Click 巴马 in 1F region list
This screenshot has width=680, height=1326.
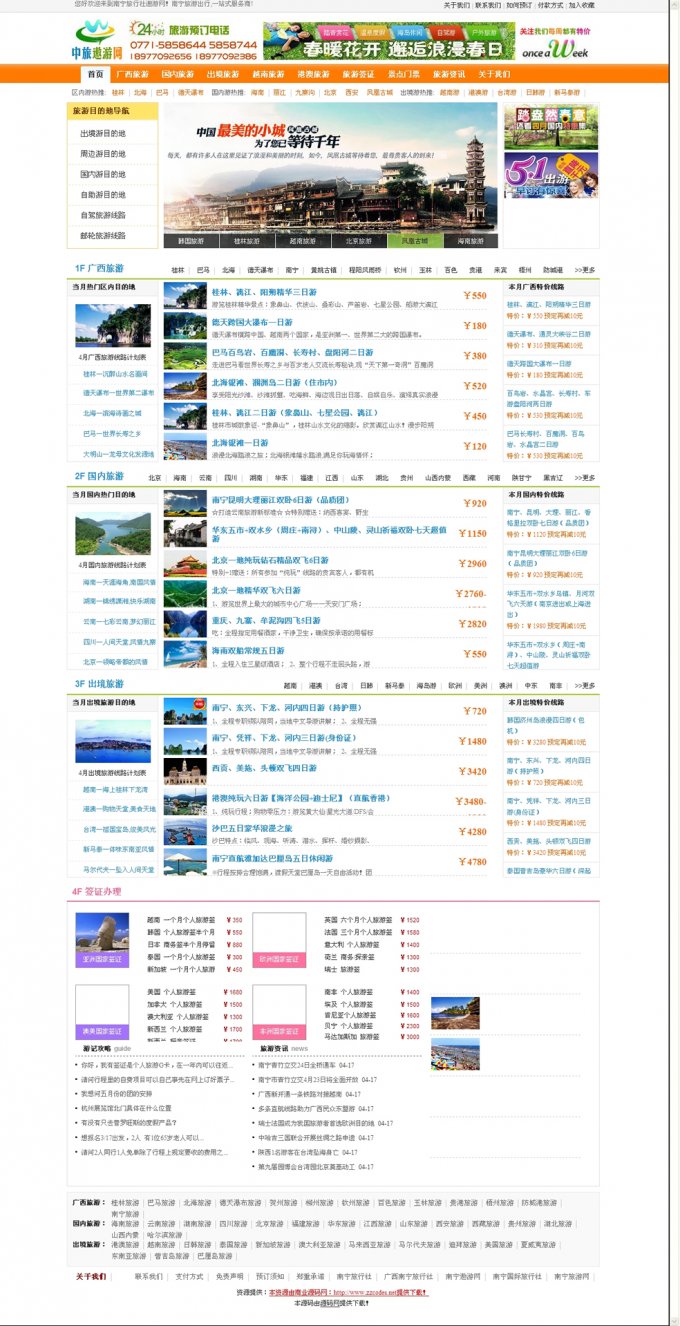tap(204, 270)
